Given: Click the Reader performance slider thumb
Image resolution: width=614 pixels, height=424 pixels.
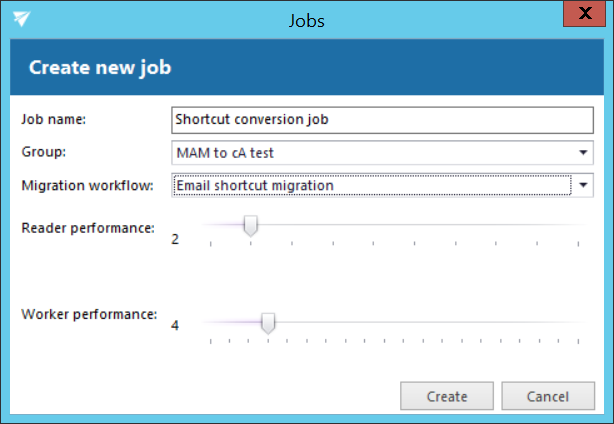Looking at the screenshot, I should [251, 226].
